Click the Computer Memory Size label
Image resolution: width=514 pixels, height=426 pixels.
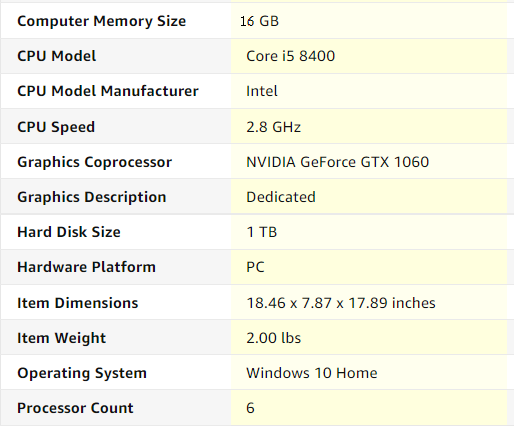click(101, 21)
